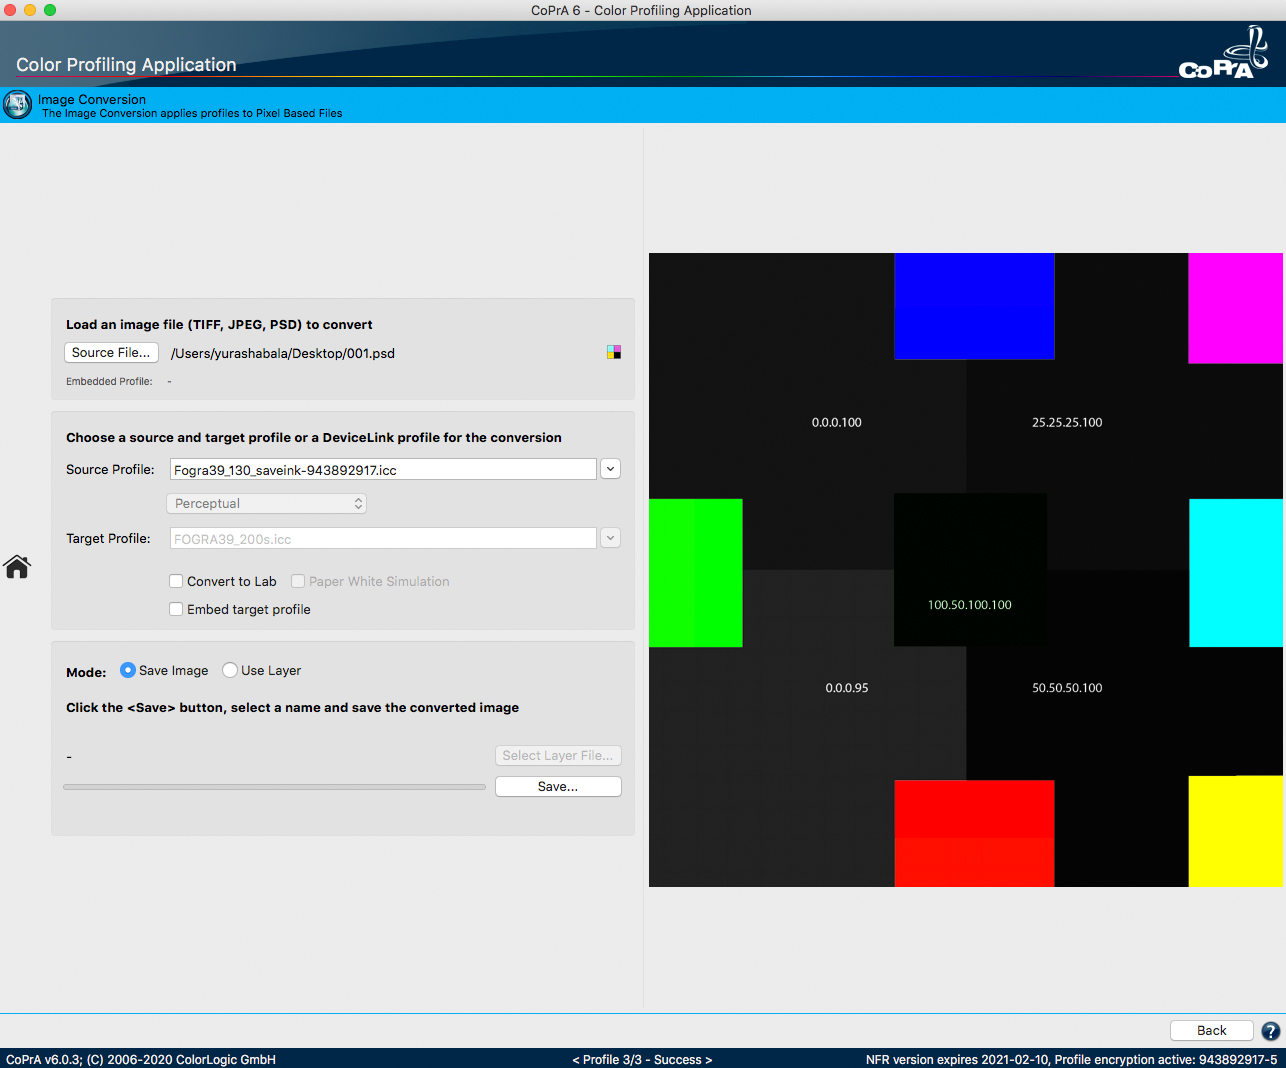Click the red patch in preview
This screenshot has height=1068, width=1286.
(x=974, y=833)
